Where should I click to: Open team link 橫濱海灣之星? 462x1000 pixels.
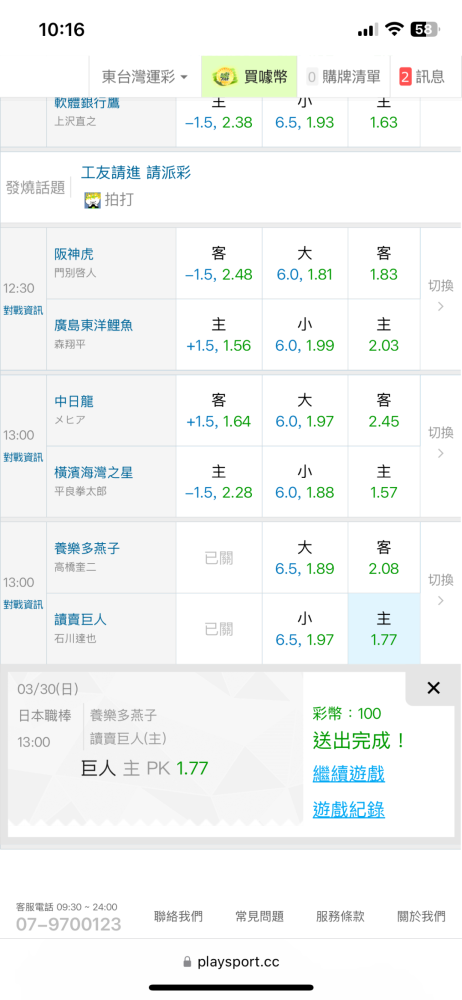(94, 473)
